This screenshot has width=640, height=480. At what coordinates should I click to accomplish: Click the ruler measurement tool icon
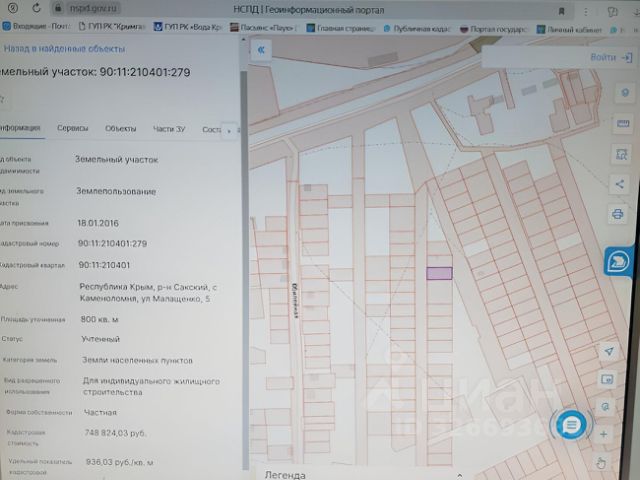pos(623,123)
